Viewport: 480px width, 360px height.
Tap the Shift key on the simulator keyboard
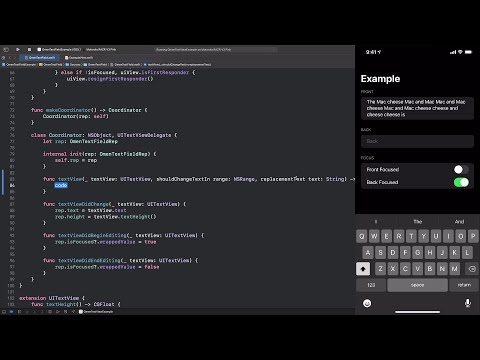click(363, 269)
